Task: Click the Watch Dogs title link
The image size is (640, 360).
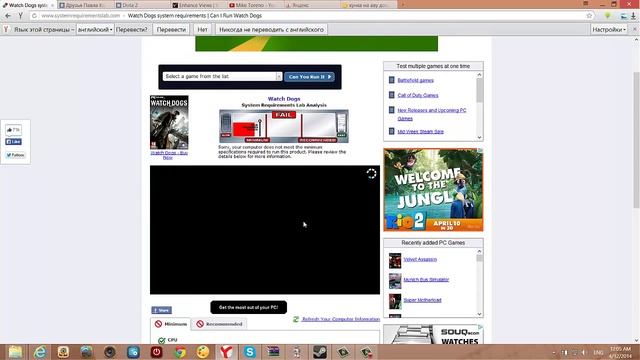Action: (x=284, y=99)
